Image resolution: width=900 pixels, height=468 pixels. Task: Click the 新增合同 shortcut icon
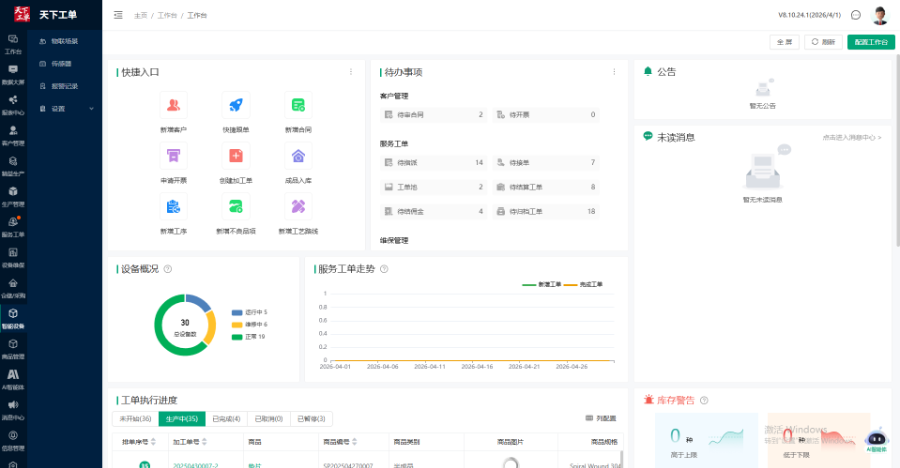298,105
